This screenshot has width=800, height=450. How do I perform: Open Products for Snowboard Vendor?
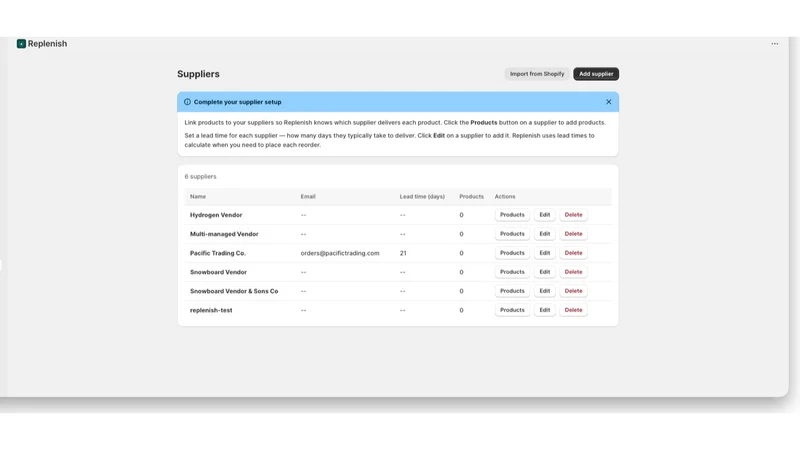512,272
